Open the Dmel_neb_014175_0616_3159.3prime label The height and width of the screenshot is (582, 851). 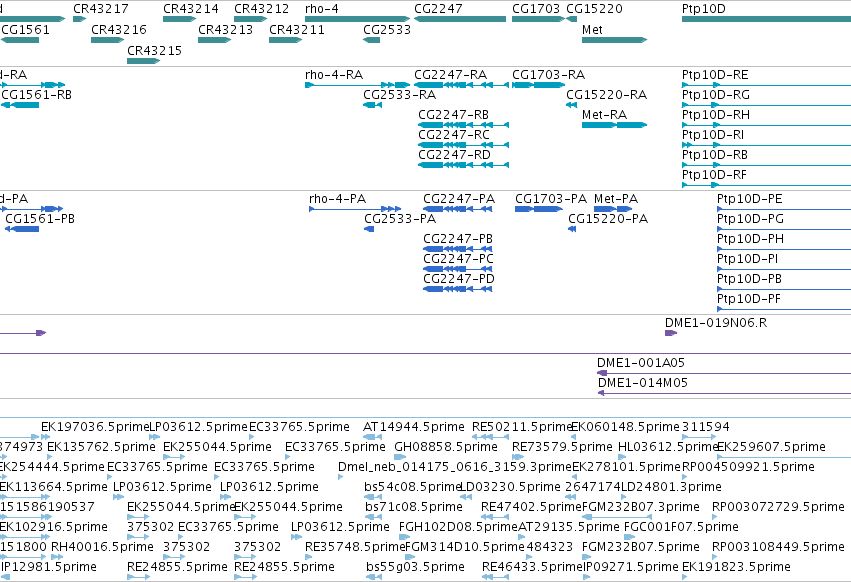pyautogui.click(x=455, y=467)
